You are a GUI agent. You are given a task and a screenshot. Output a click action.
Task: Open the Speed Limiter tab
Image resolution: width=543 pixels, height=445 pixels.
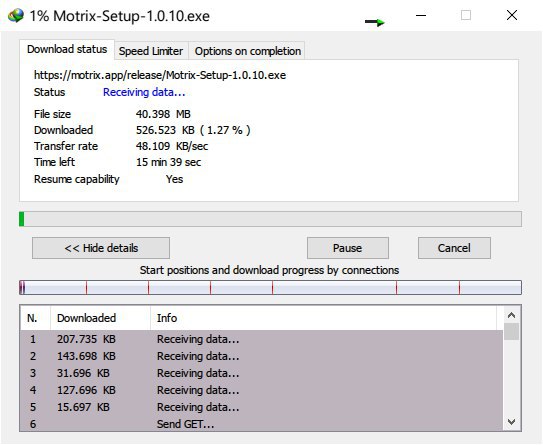pos(151,51)
